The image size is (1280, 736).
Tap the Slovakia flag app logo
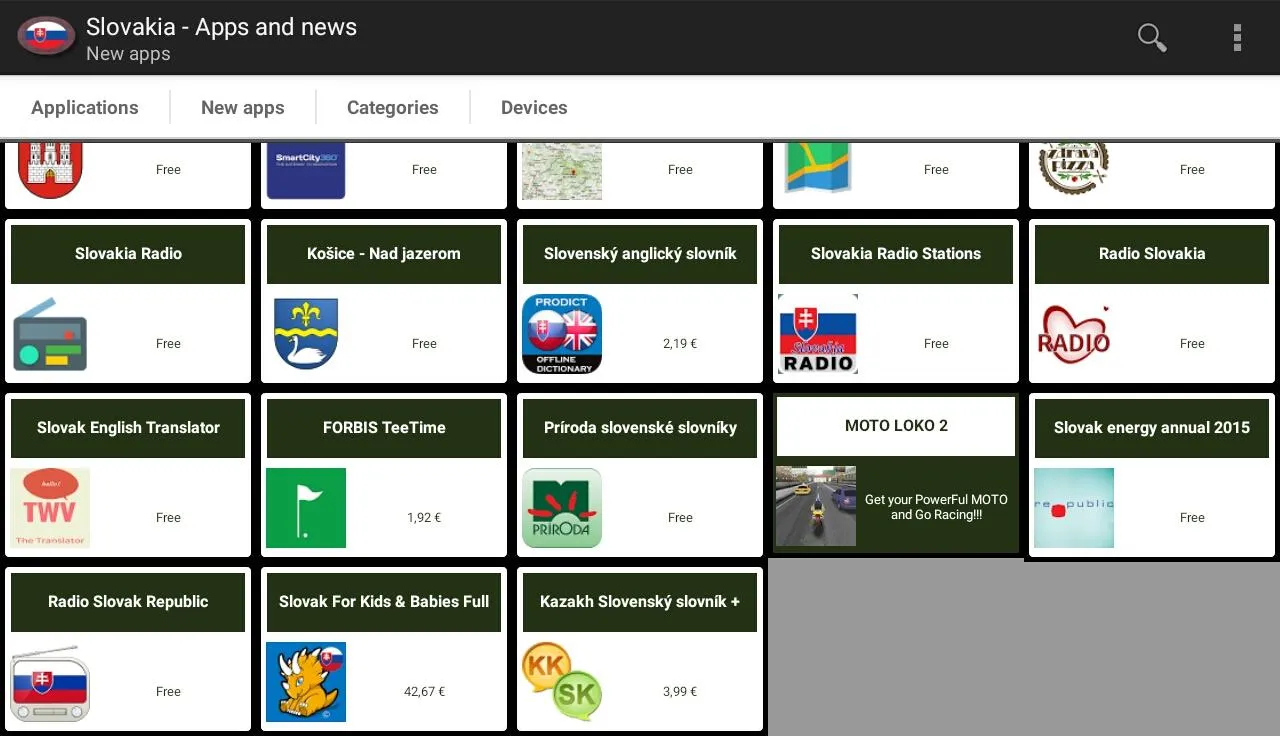click(46, 38)
